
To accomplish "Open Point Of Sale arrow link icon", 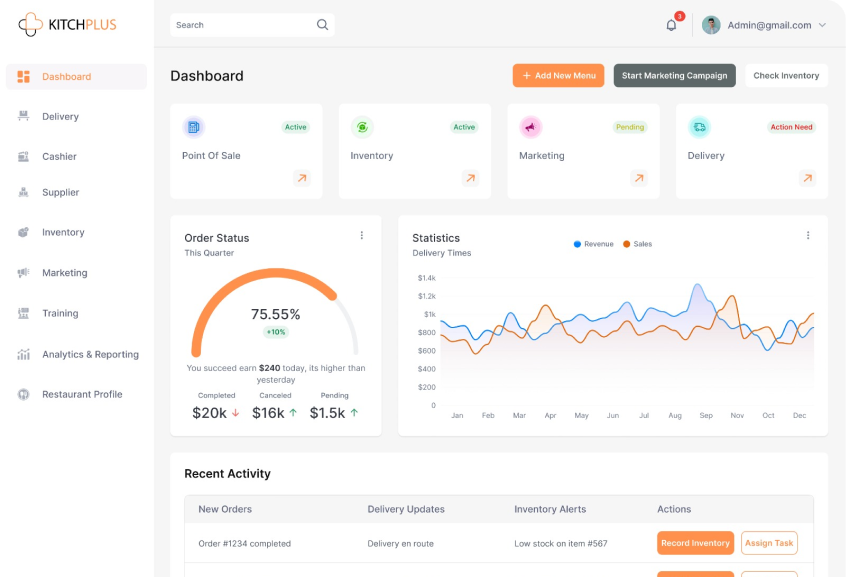I will tap(301, 178).
